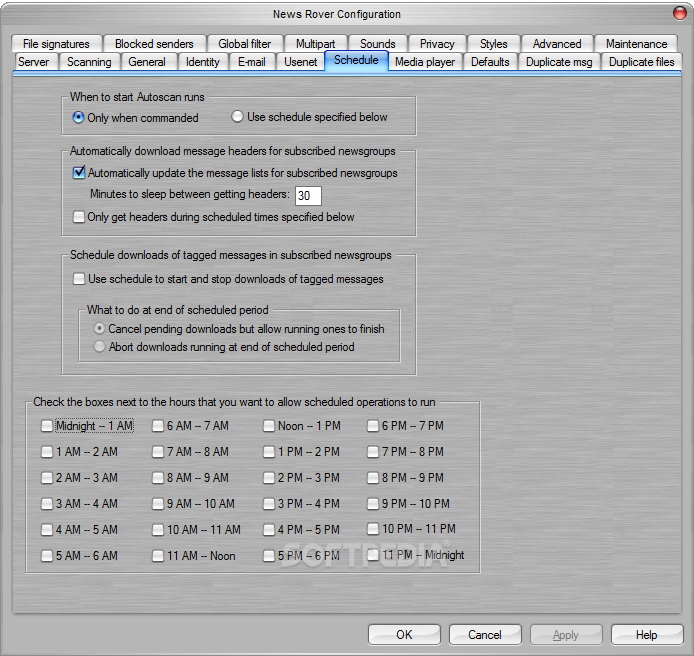
Task: Switch to the Server tab
Action: pyautogui.click(x=34, y=62)
